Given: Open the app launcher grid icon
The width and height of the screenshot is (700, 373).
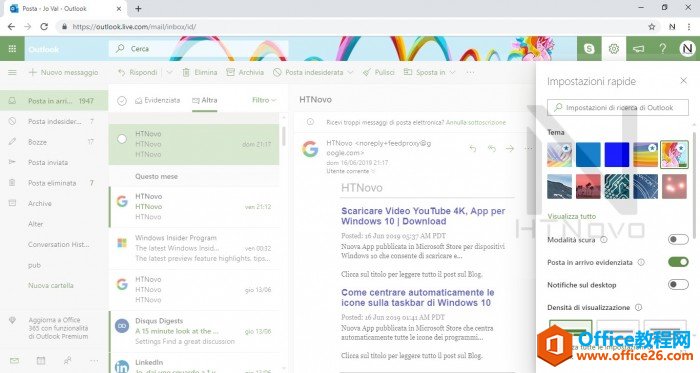Looking at the screenshot, I should tap(12, 49).
